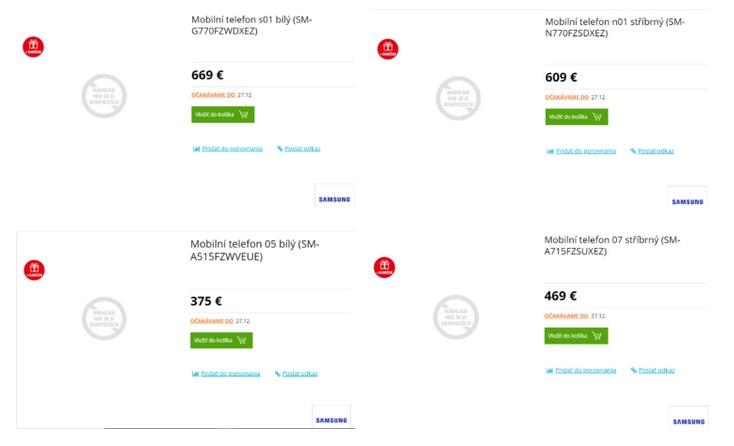Send link for the 07 stříbrný phone

point(654,370)
